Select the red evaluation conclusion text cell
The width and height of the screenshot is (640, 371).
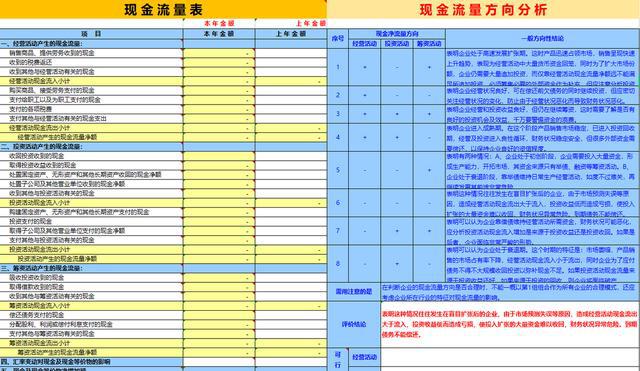click(510, 324)
